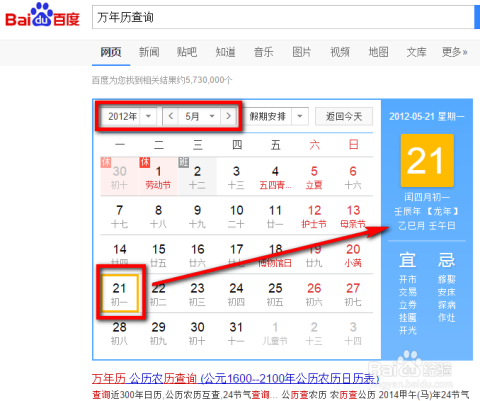Click the Baidu paw logo
480x401 pixels.
[x=42, y=15]
